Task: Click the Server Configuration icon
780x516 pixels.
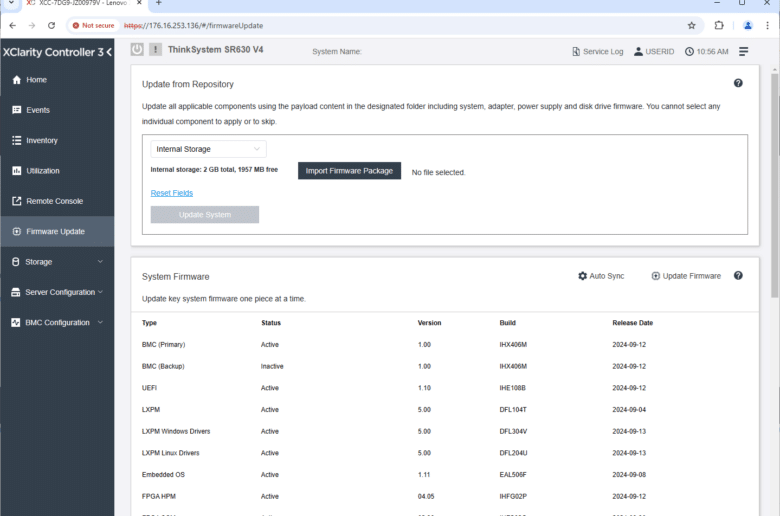Action: [x=15, y=292]
